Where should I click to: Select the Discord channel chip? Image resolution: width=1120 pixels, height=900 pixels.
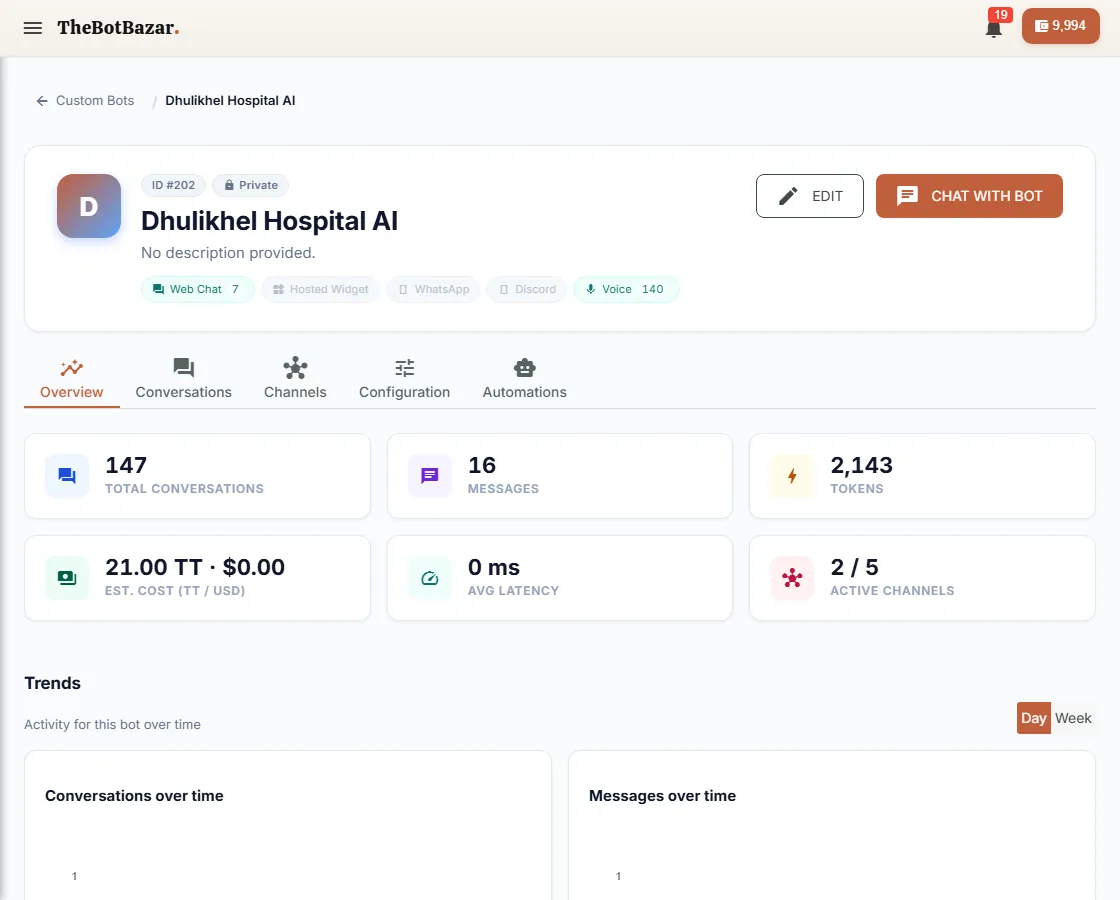point(527,289)
